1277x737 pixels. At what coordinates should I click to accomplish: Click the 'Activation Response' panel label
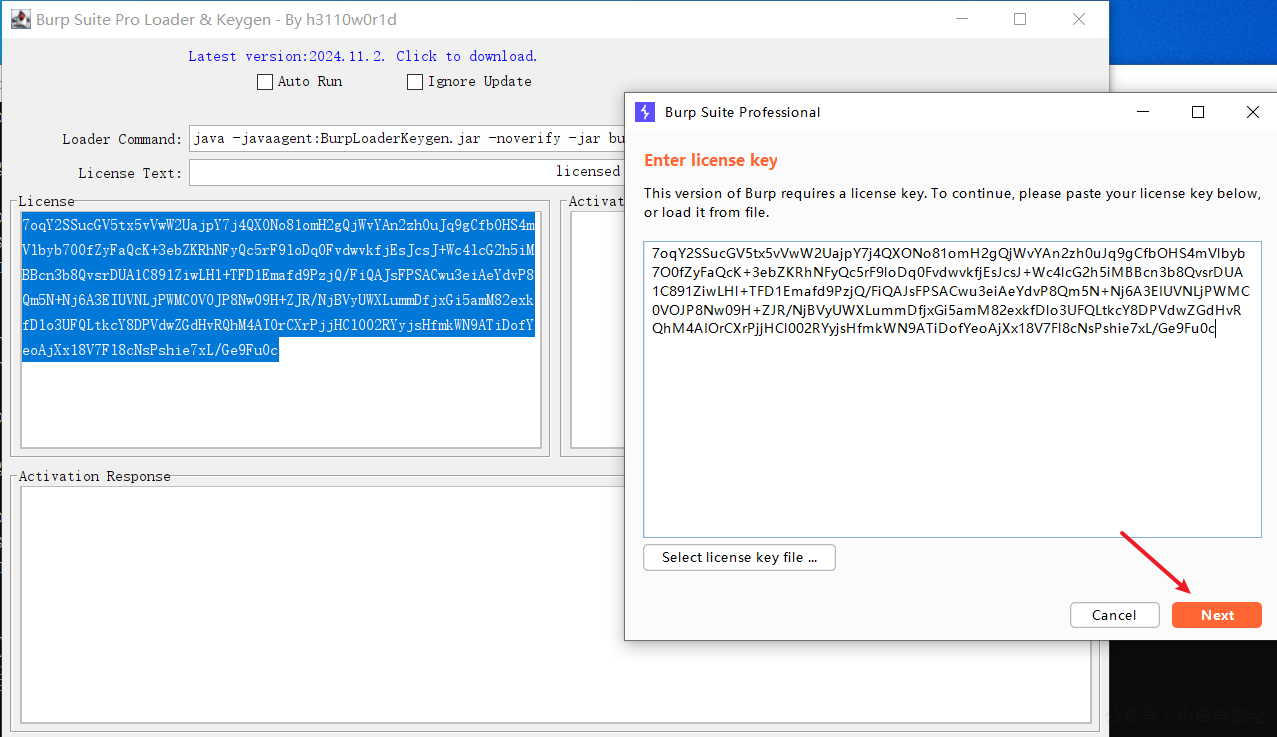(x=95, y=476)
